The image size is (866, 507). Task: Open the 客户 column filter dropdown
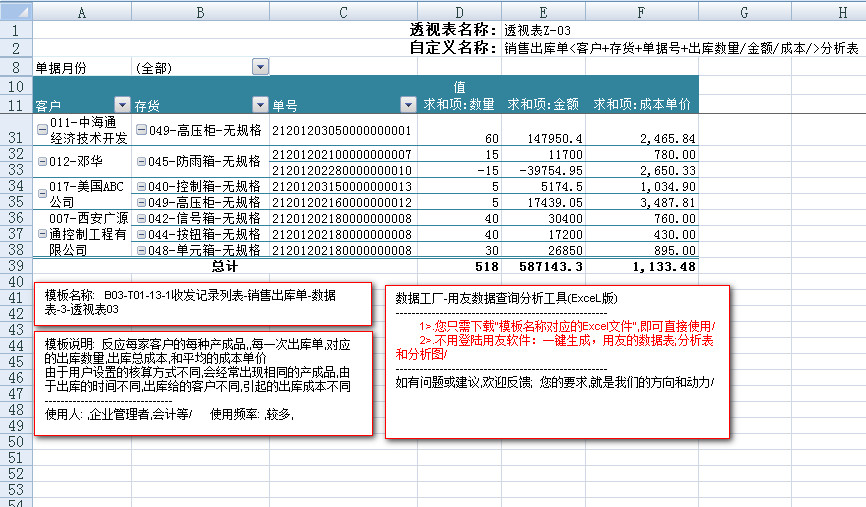click(x=122, y=105)
